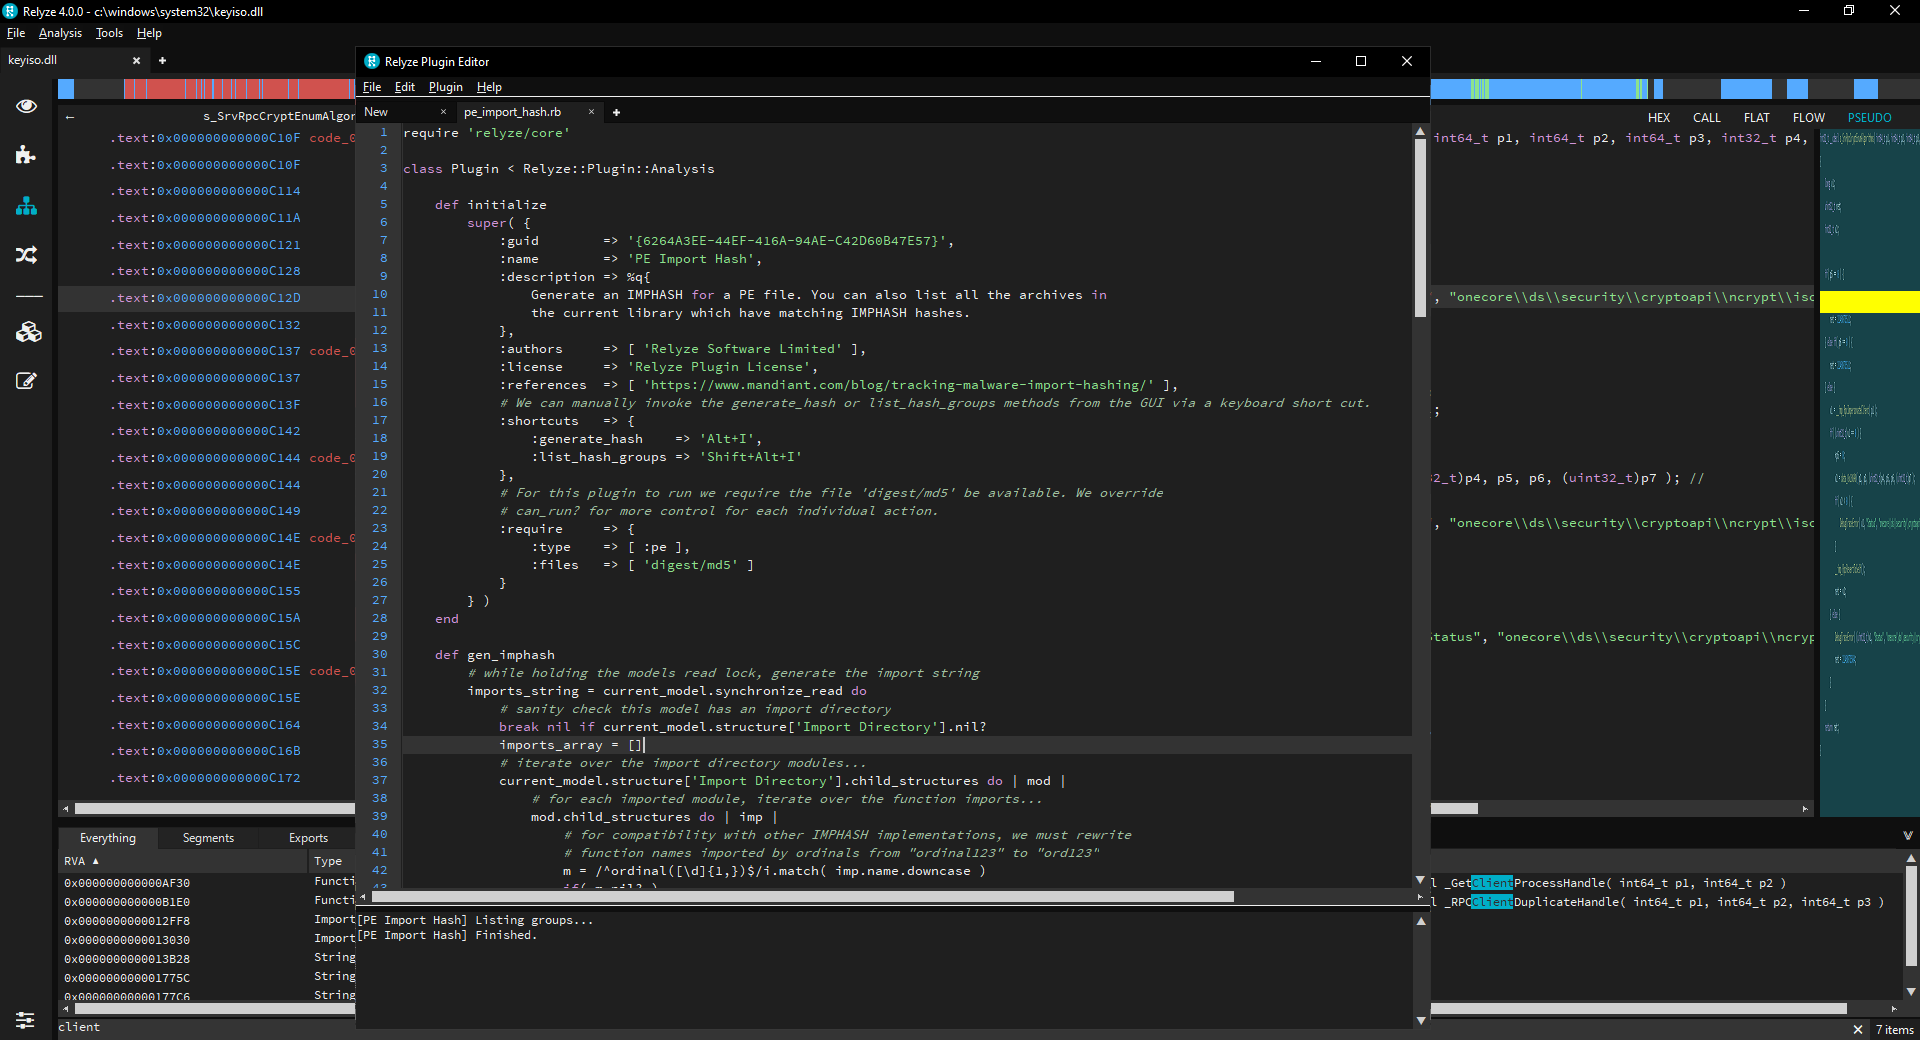Open the cubes/blocks sidebar icon

click(27, 333)
